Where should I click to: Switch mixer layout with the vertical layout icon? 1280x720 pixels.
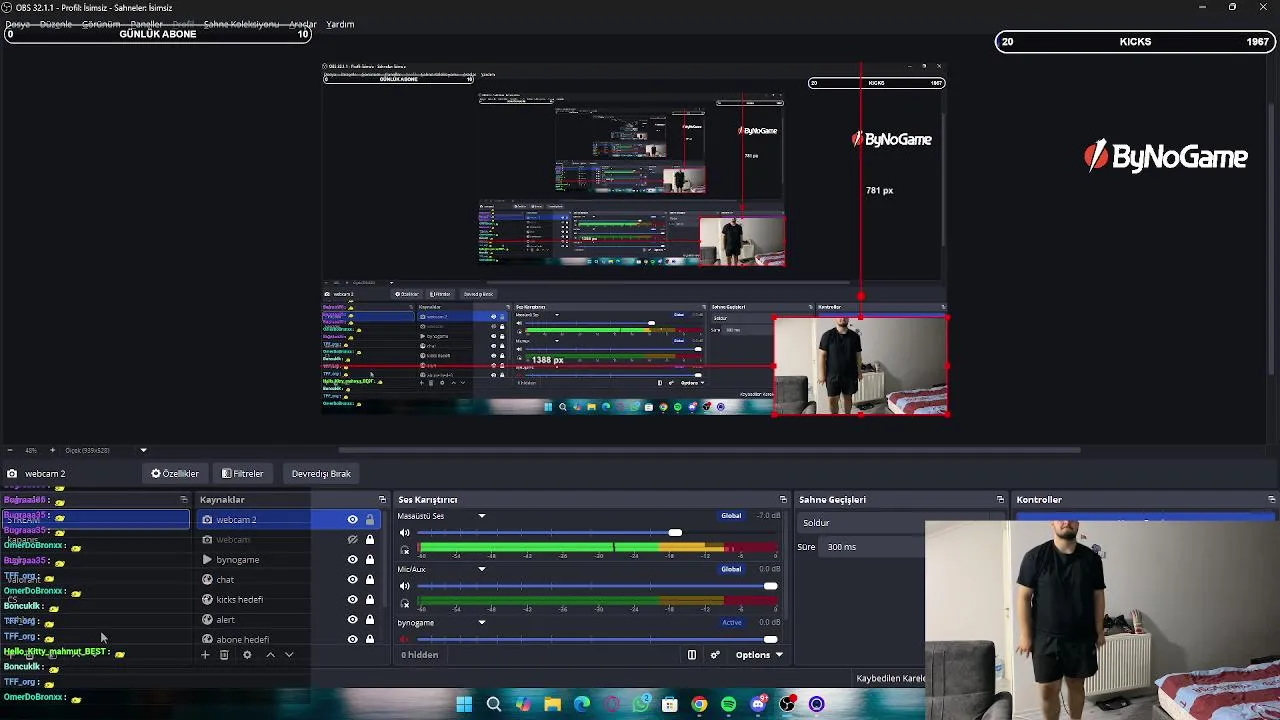point(691,655)
